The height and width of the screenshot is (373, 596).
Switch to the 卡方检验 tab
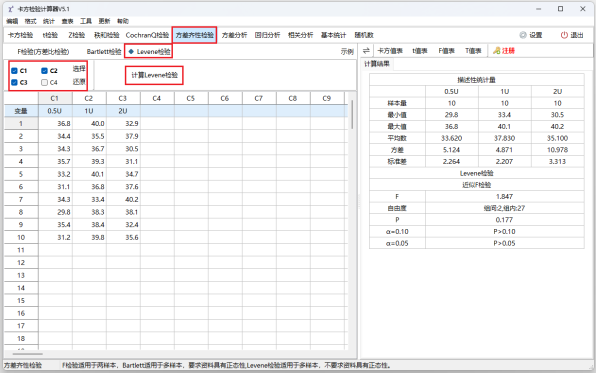coord(21,35)
